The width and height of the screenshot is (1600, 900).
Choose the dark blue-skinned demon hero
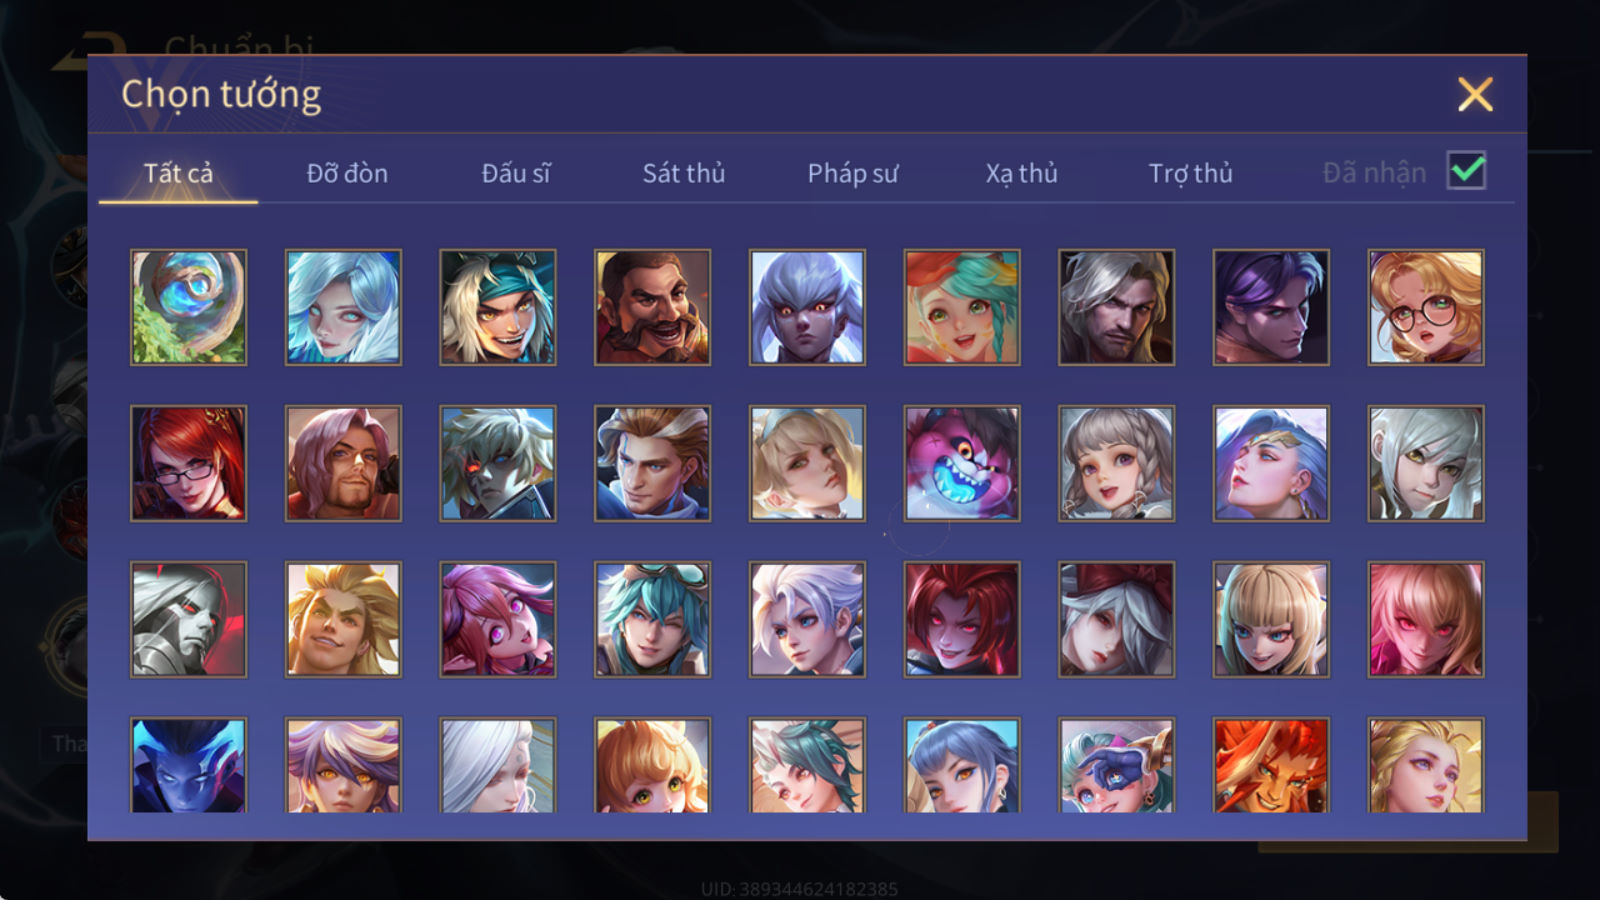(x=188, y=765)
